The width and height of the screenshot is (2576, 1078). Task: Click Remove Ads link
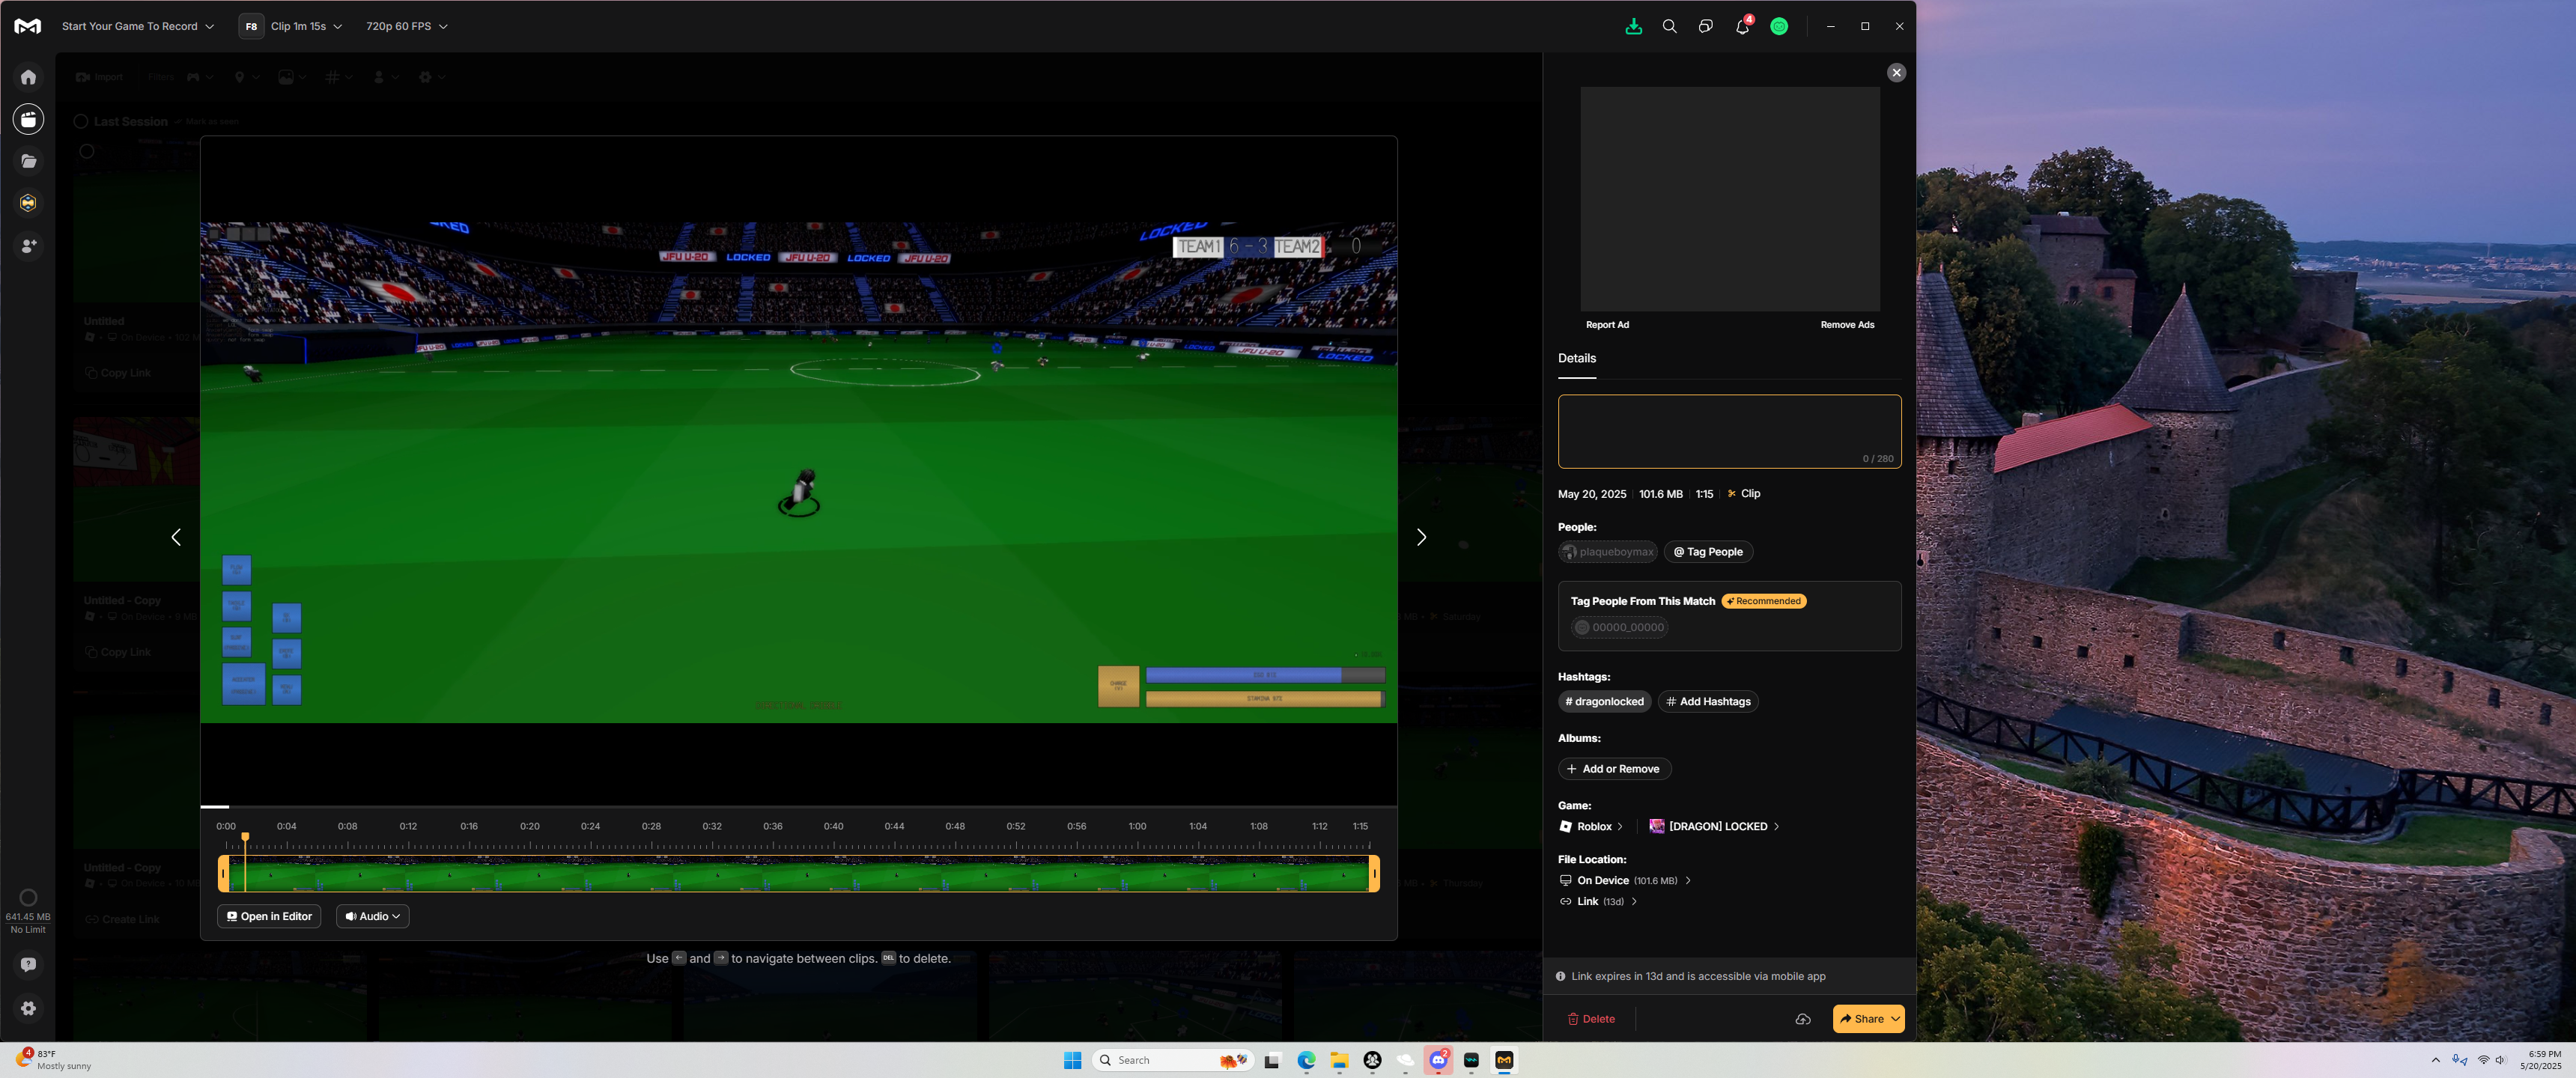tap(1847, 325)
